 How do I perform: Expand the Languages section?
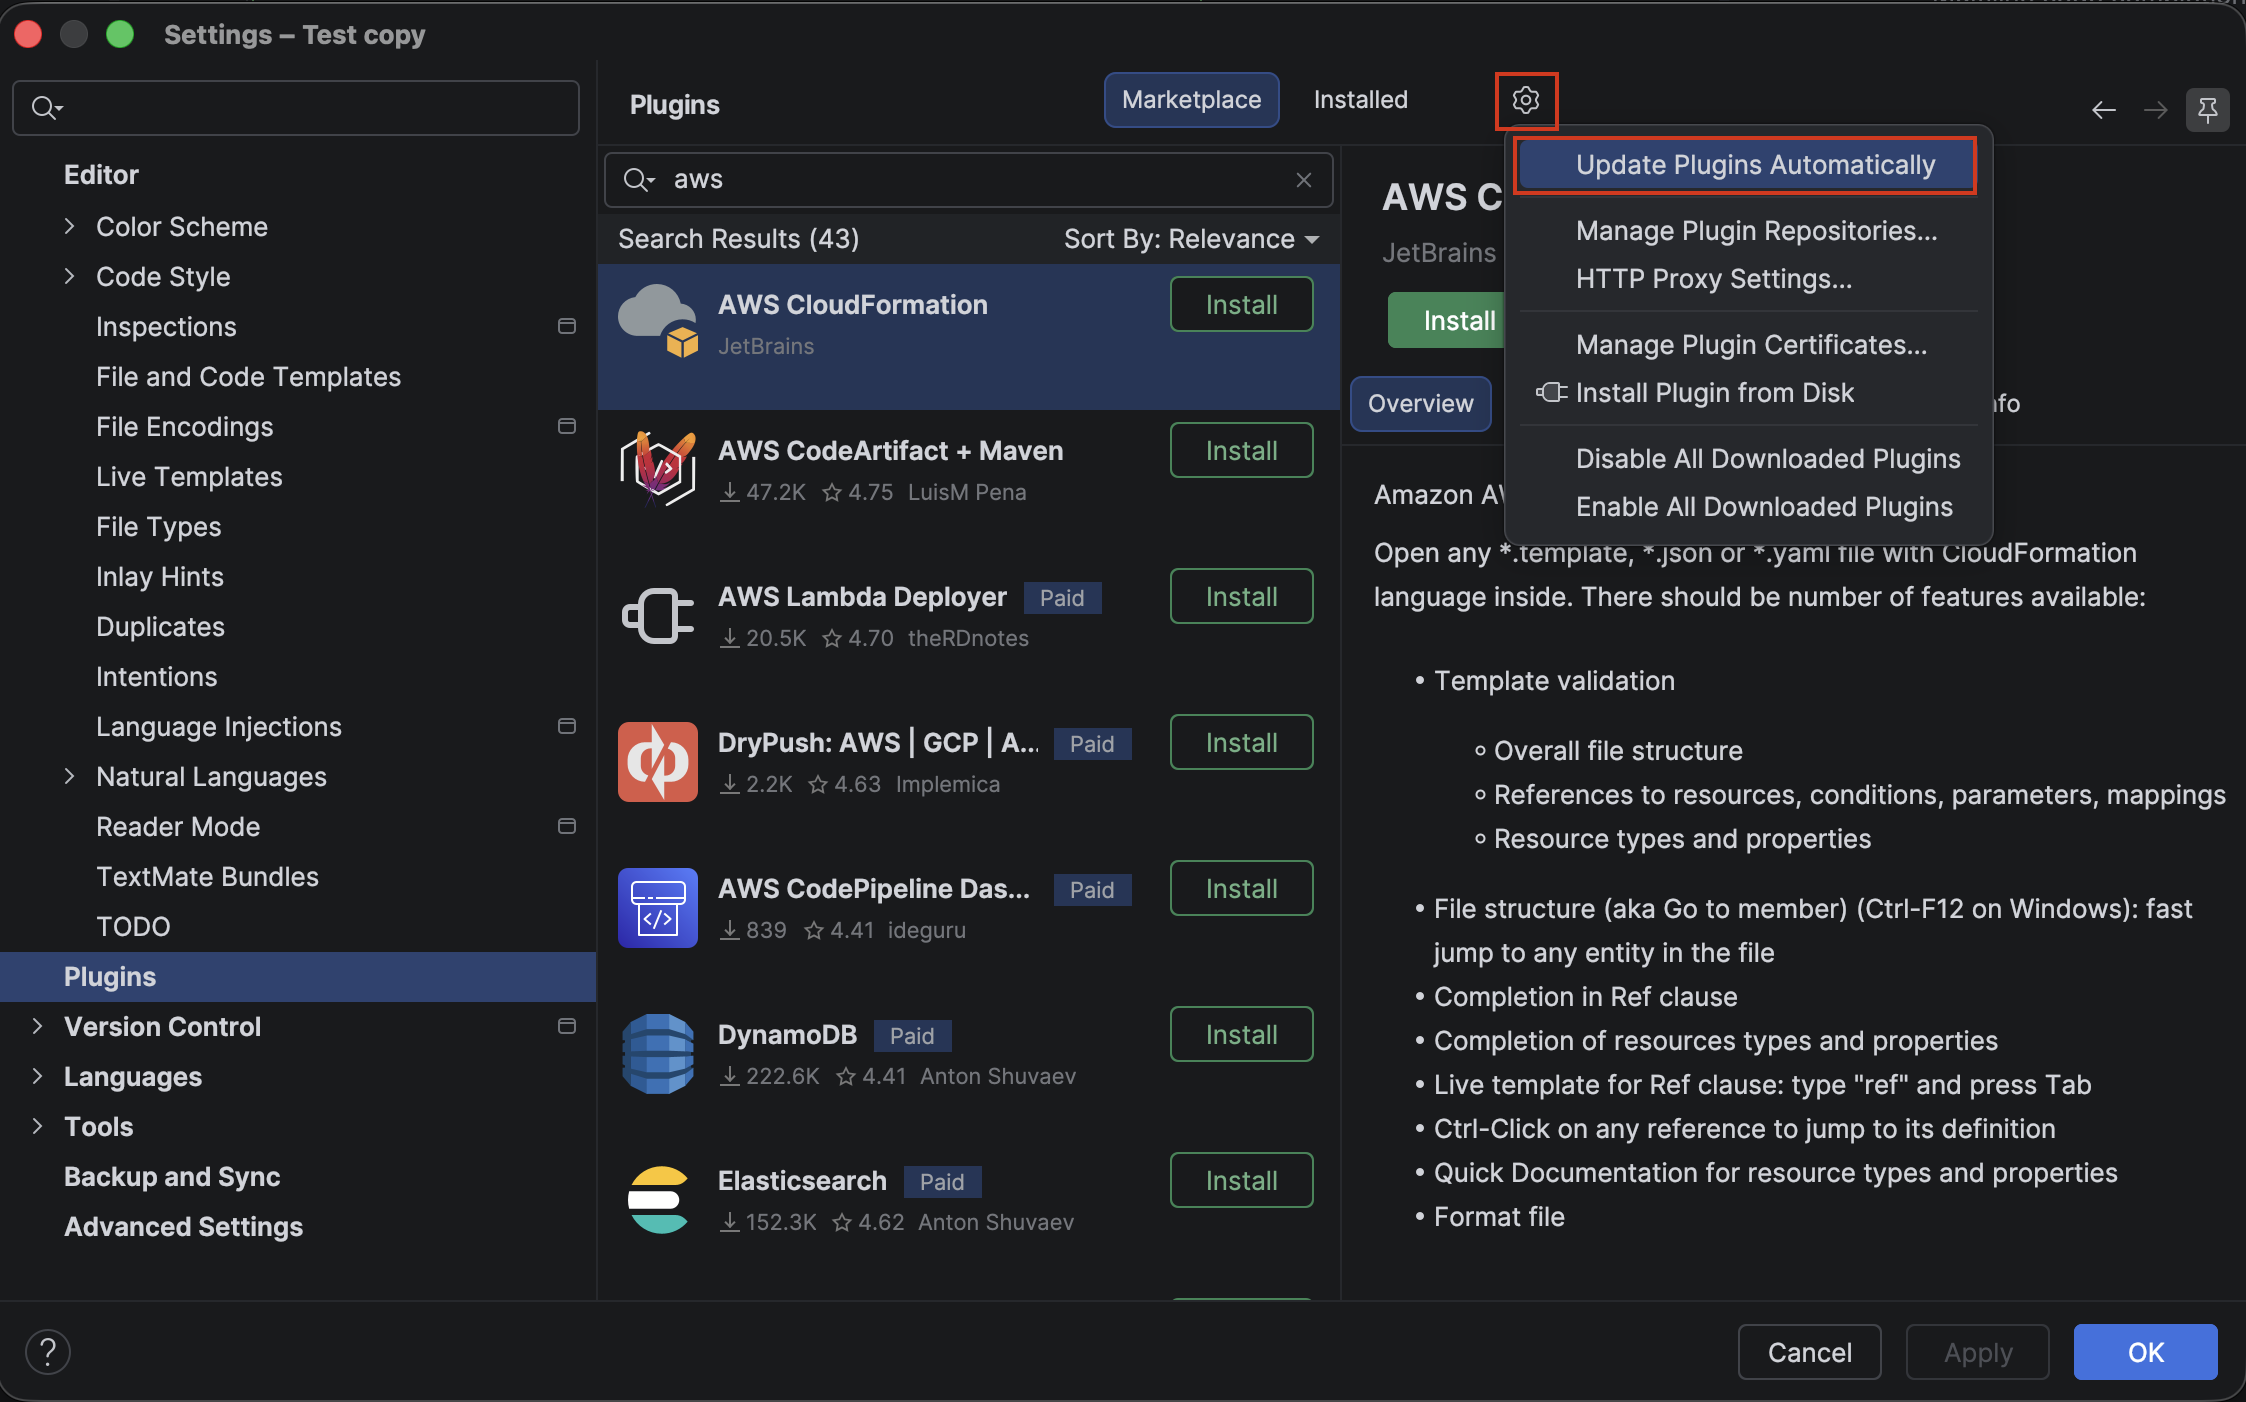[37, 1076]
